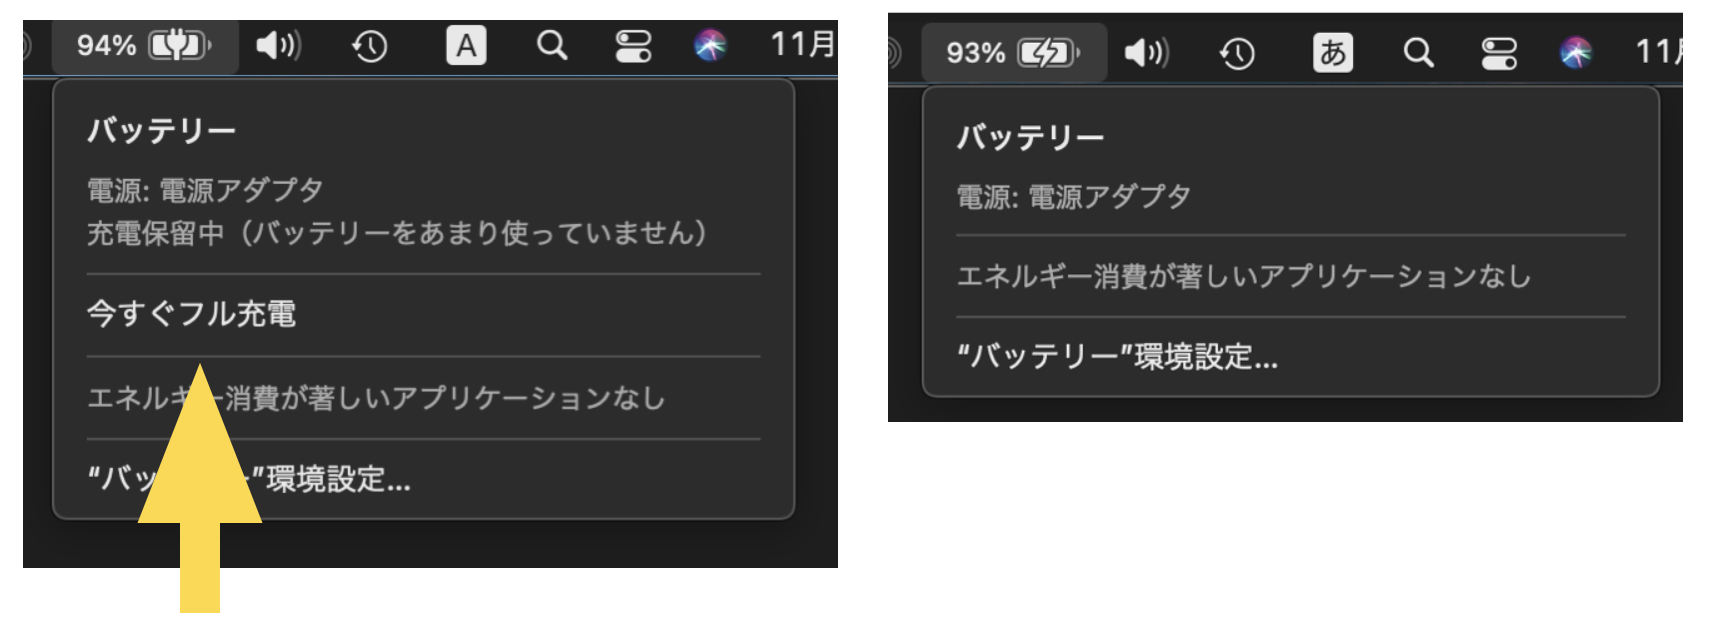Open Control Center in right menu bar
The width and height of the screenshot is (1714, 640).
[1499, 53]
